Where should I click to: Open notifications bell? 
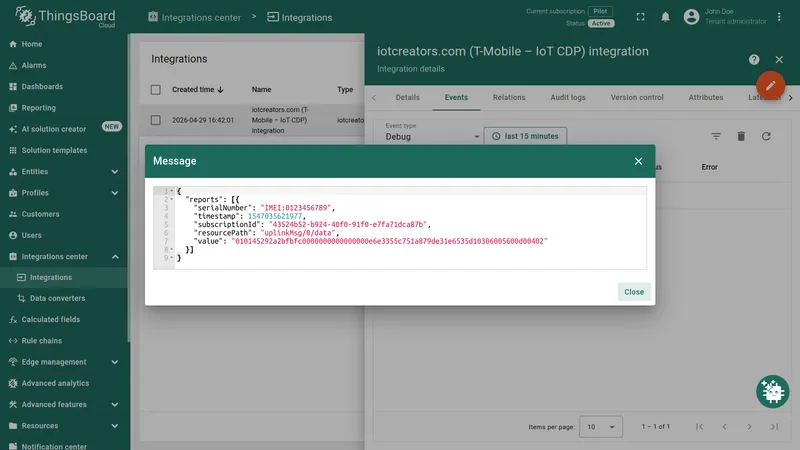point(665,17)
